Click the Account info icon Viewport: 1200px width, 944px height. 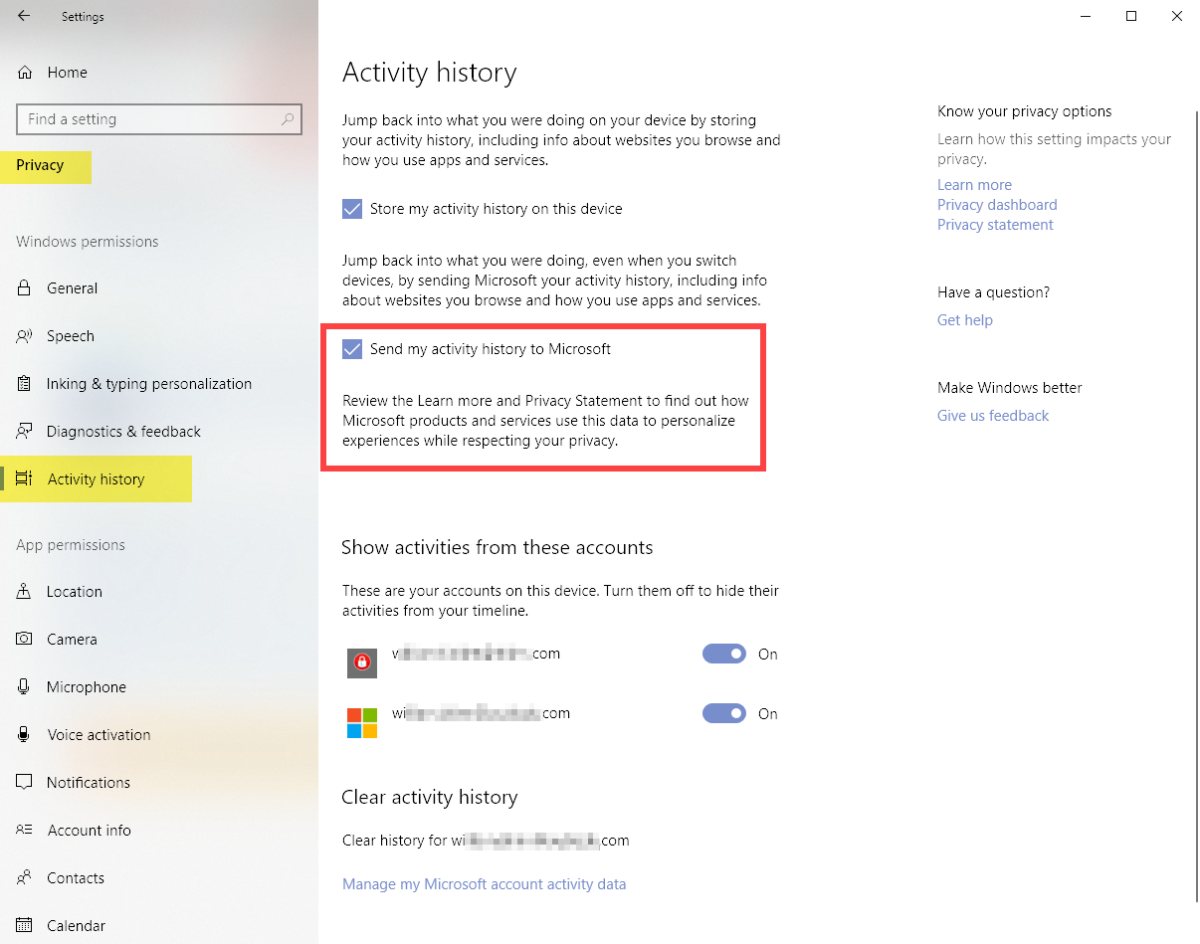click(25, 830)
